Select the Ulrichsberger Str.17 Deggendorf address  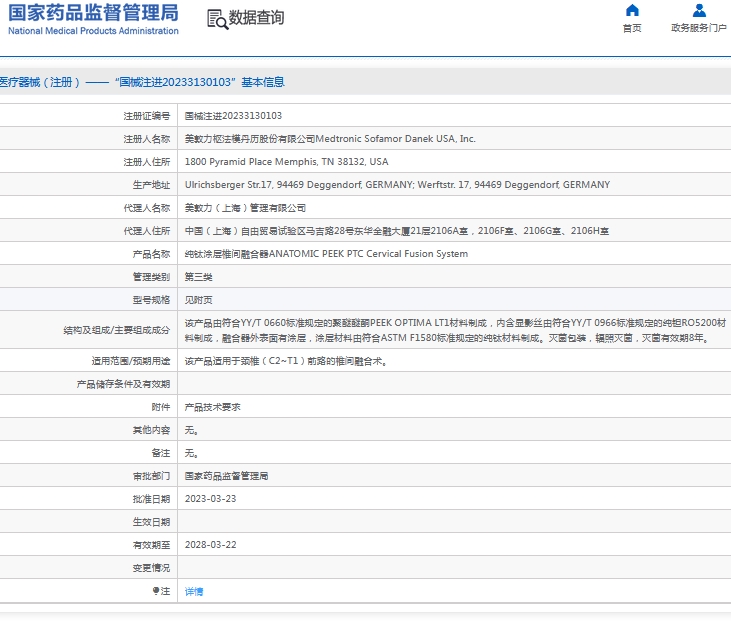tap(397, 185)
